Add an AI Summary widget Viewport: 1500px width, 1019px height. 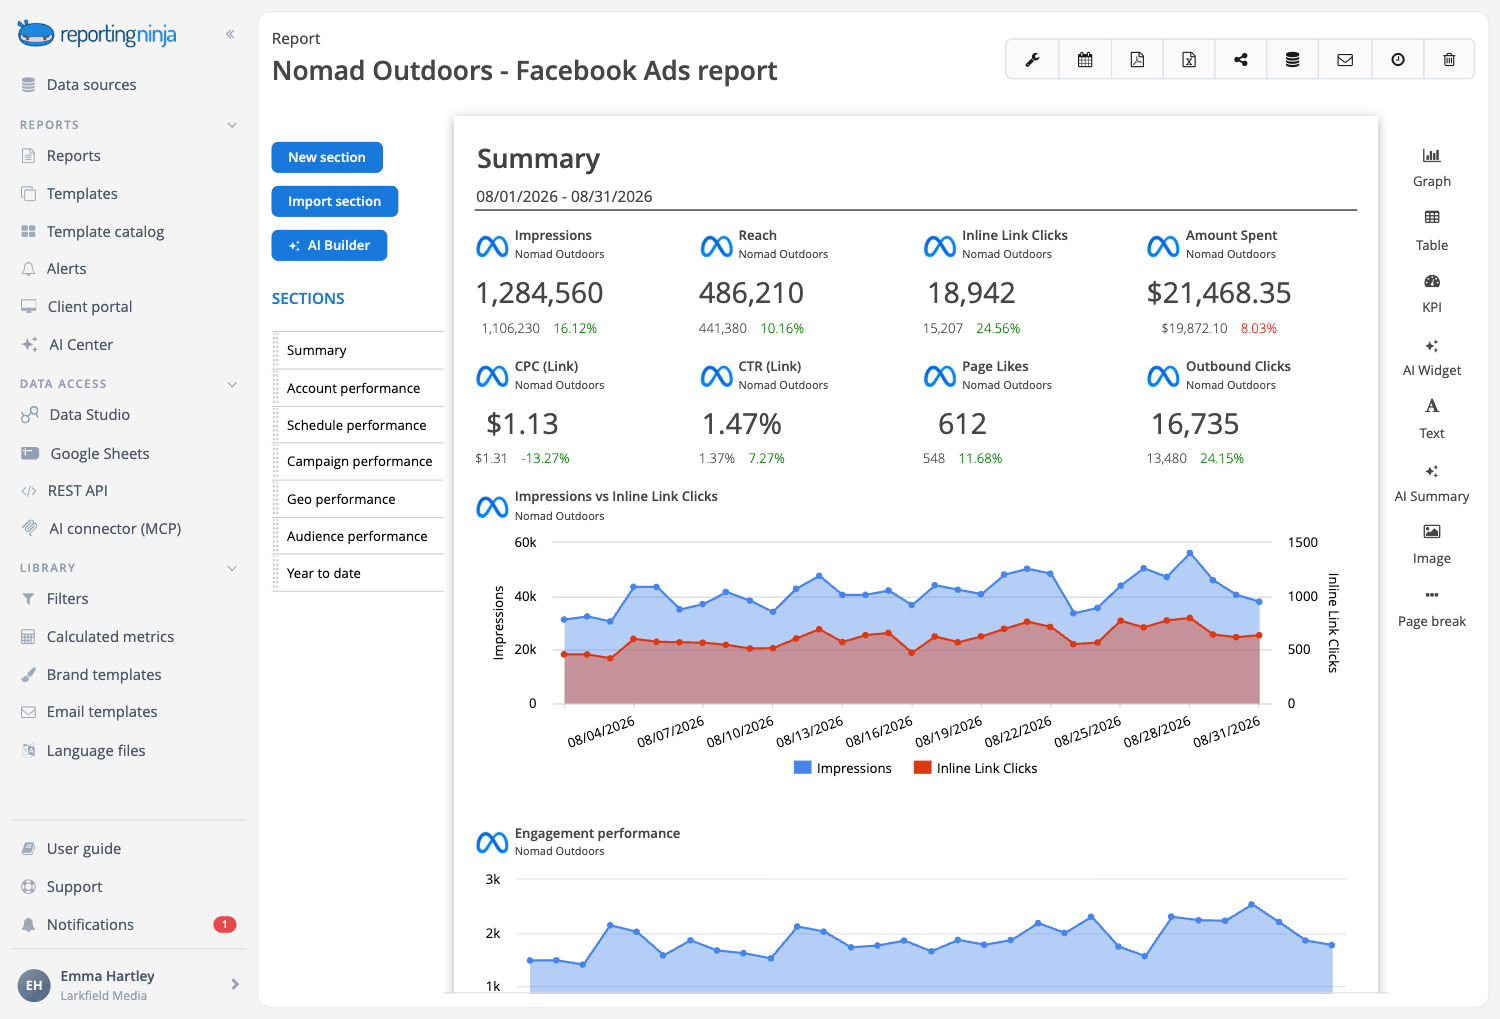1432,483
